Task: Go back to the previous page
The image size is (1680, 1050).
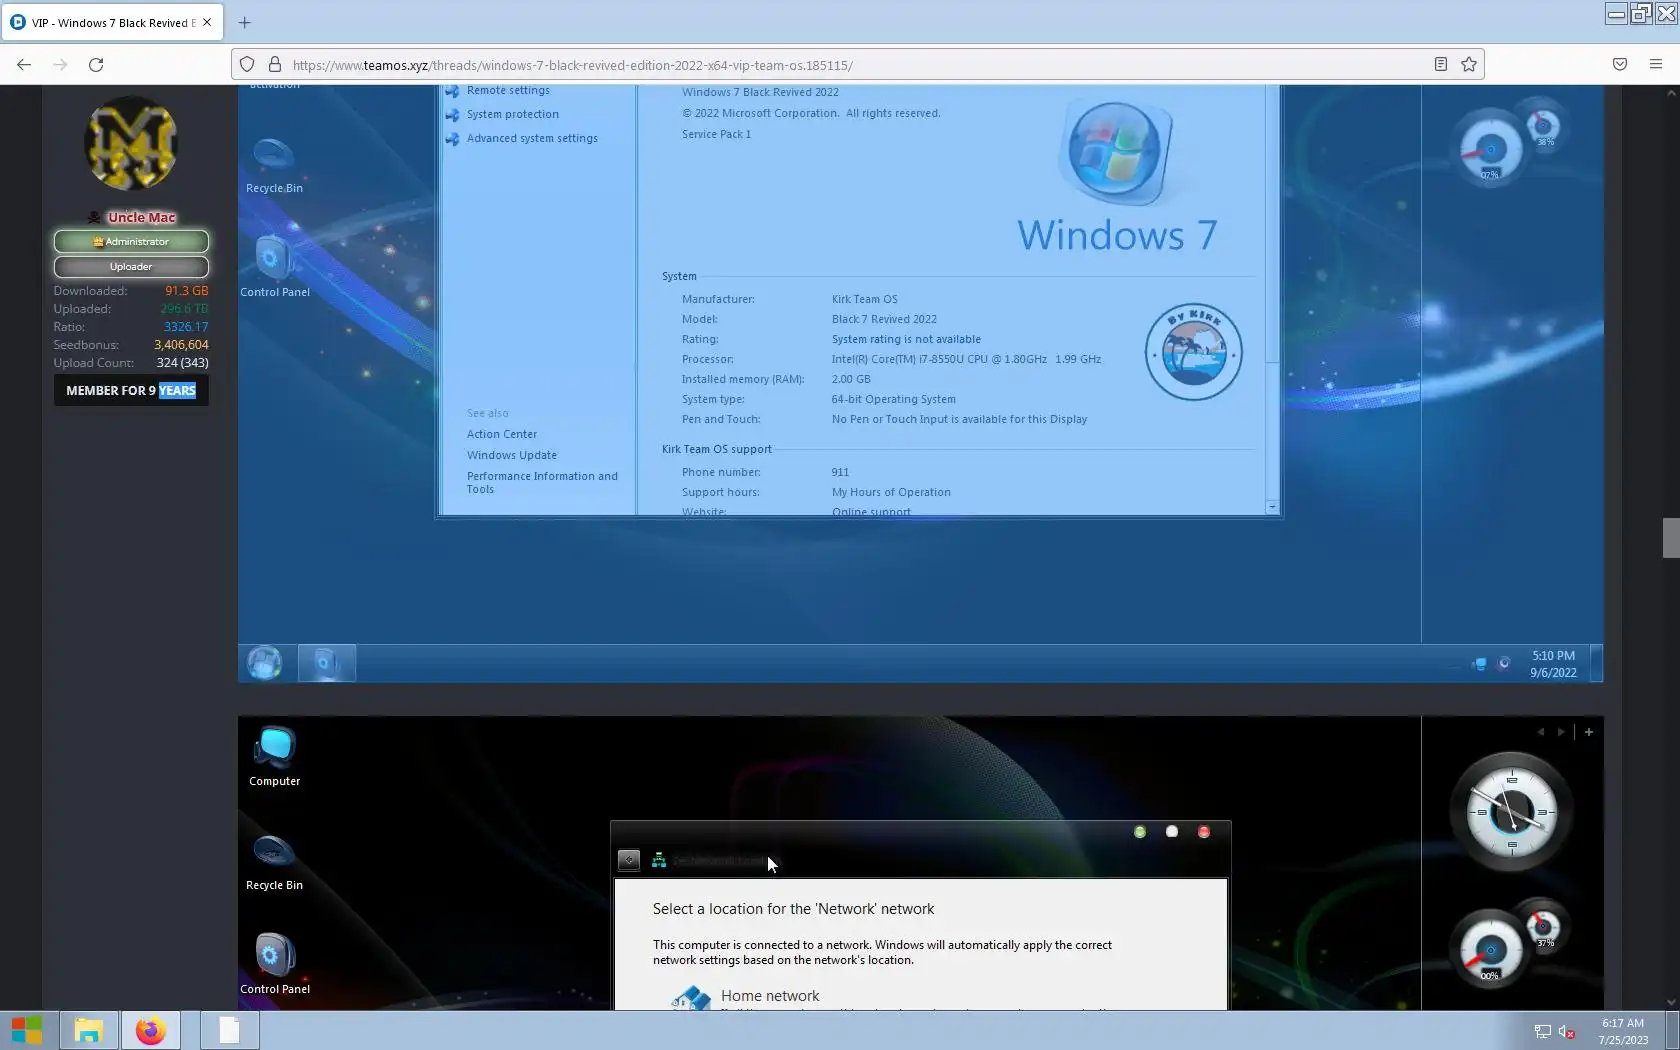Action: tap(24, 65)
